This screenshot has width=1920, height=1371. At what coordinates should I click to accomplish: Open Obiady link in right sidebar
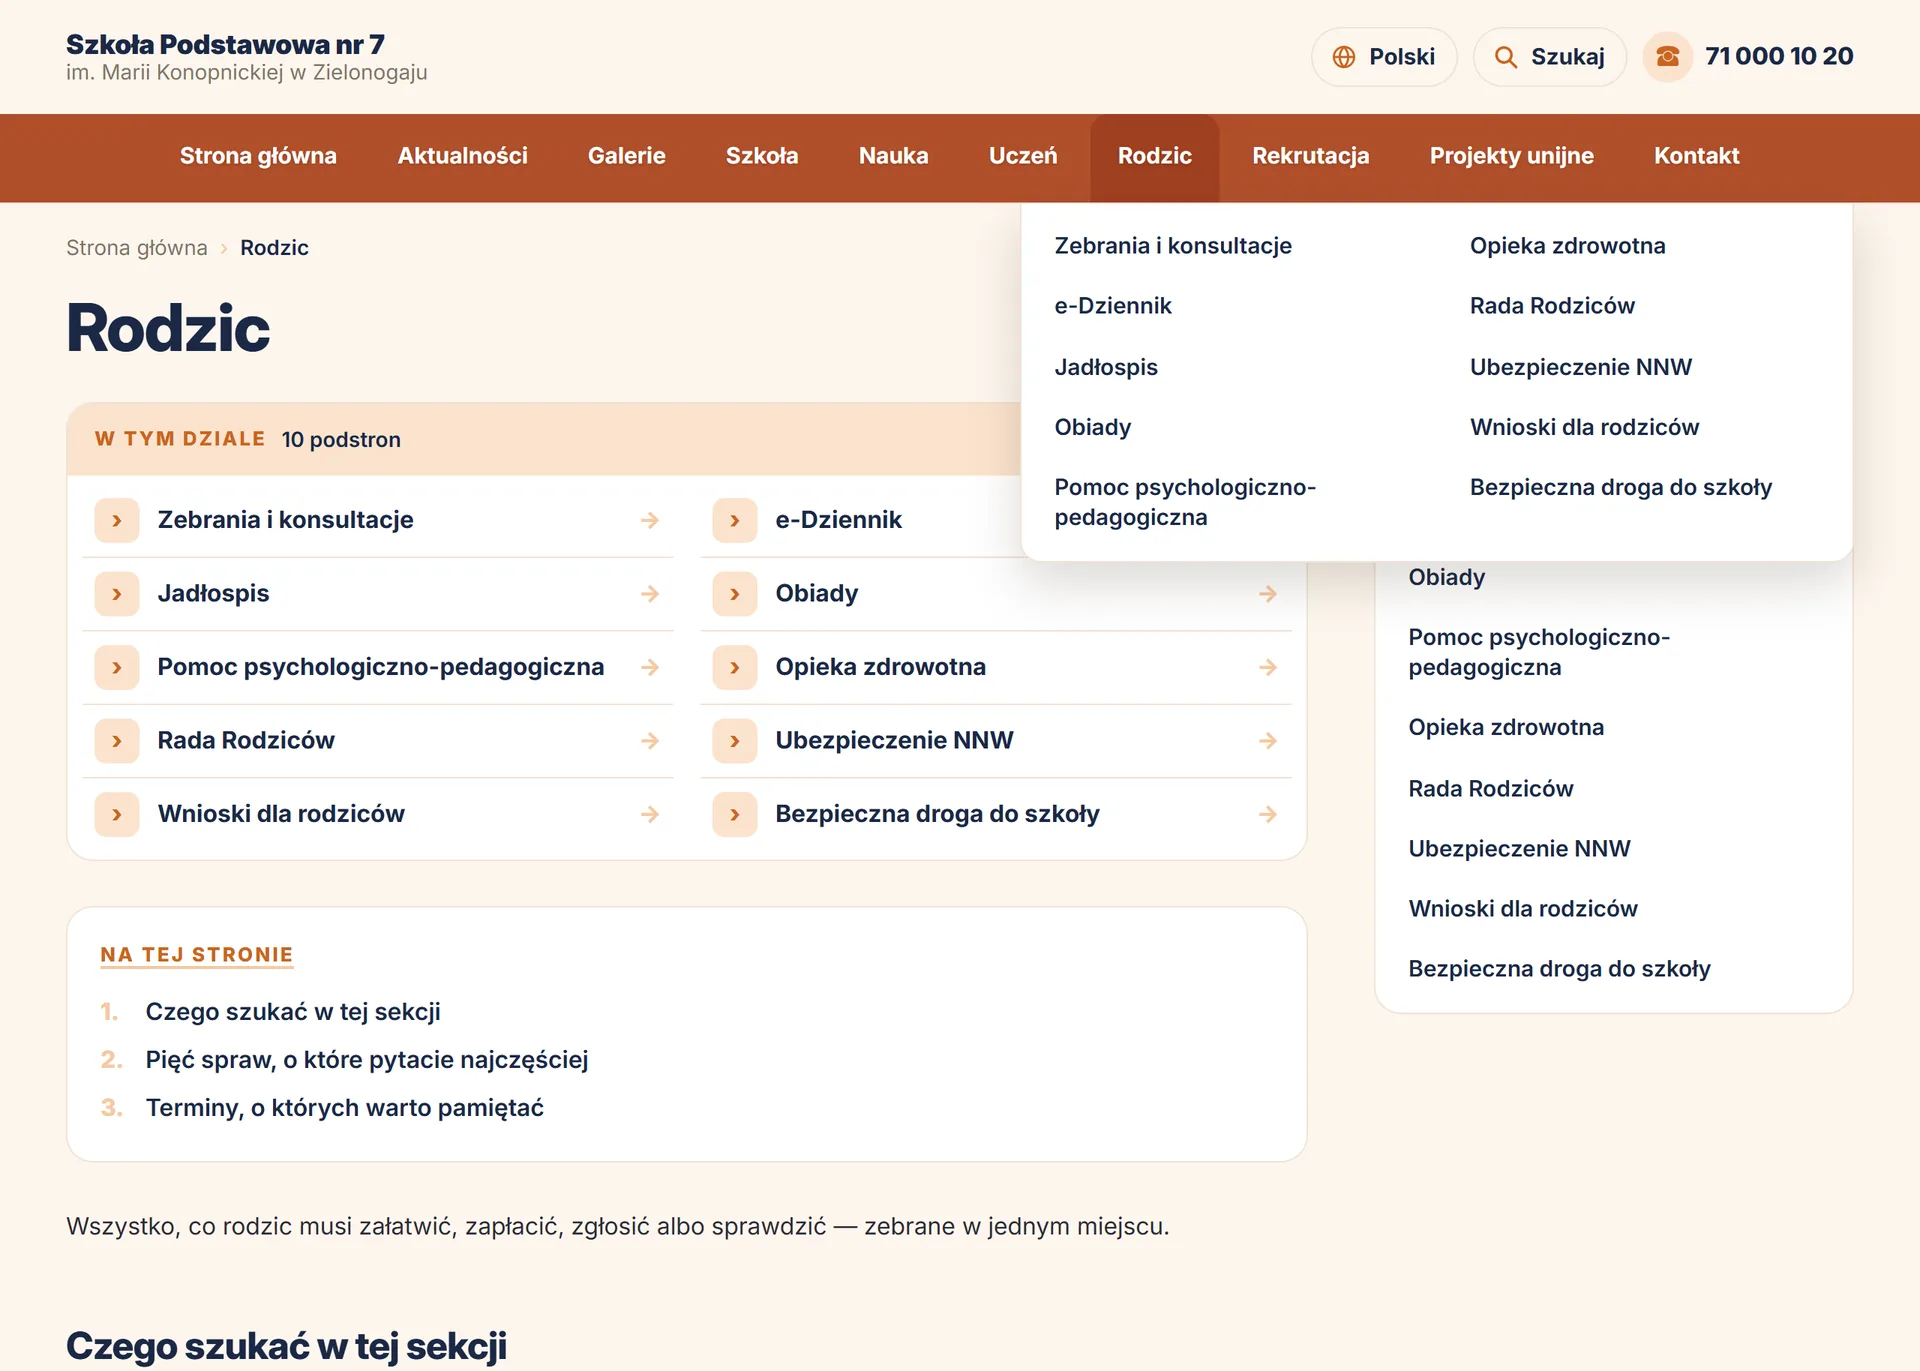[x=1447, y=577]
